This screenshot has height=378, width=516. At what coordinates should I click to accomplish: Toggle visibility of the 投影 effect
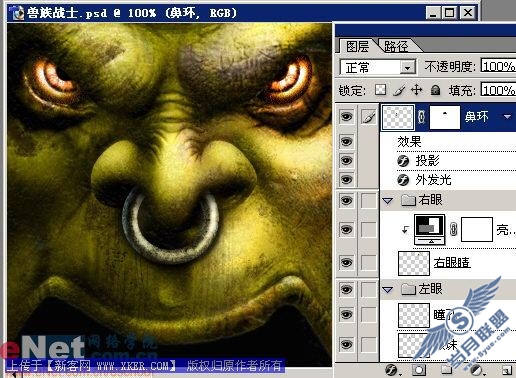point(346,161)
